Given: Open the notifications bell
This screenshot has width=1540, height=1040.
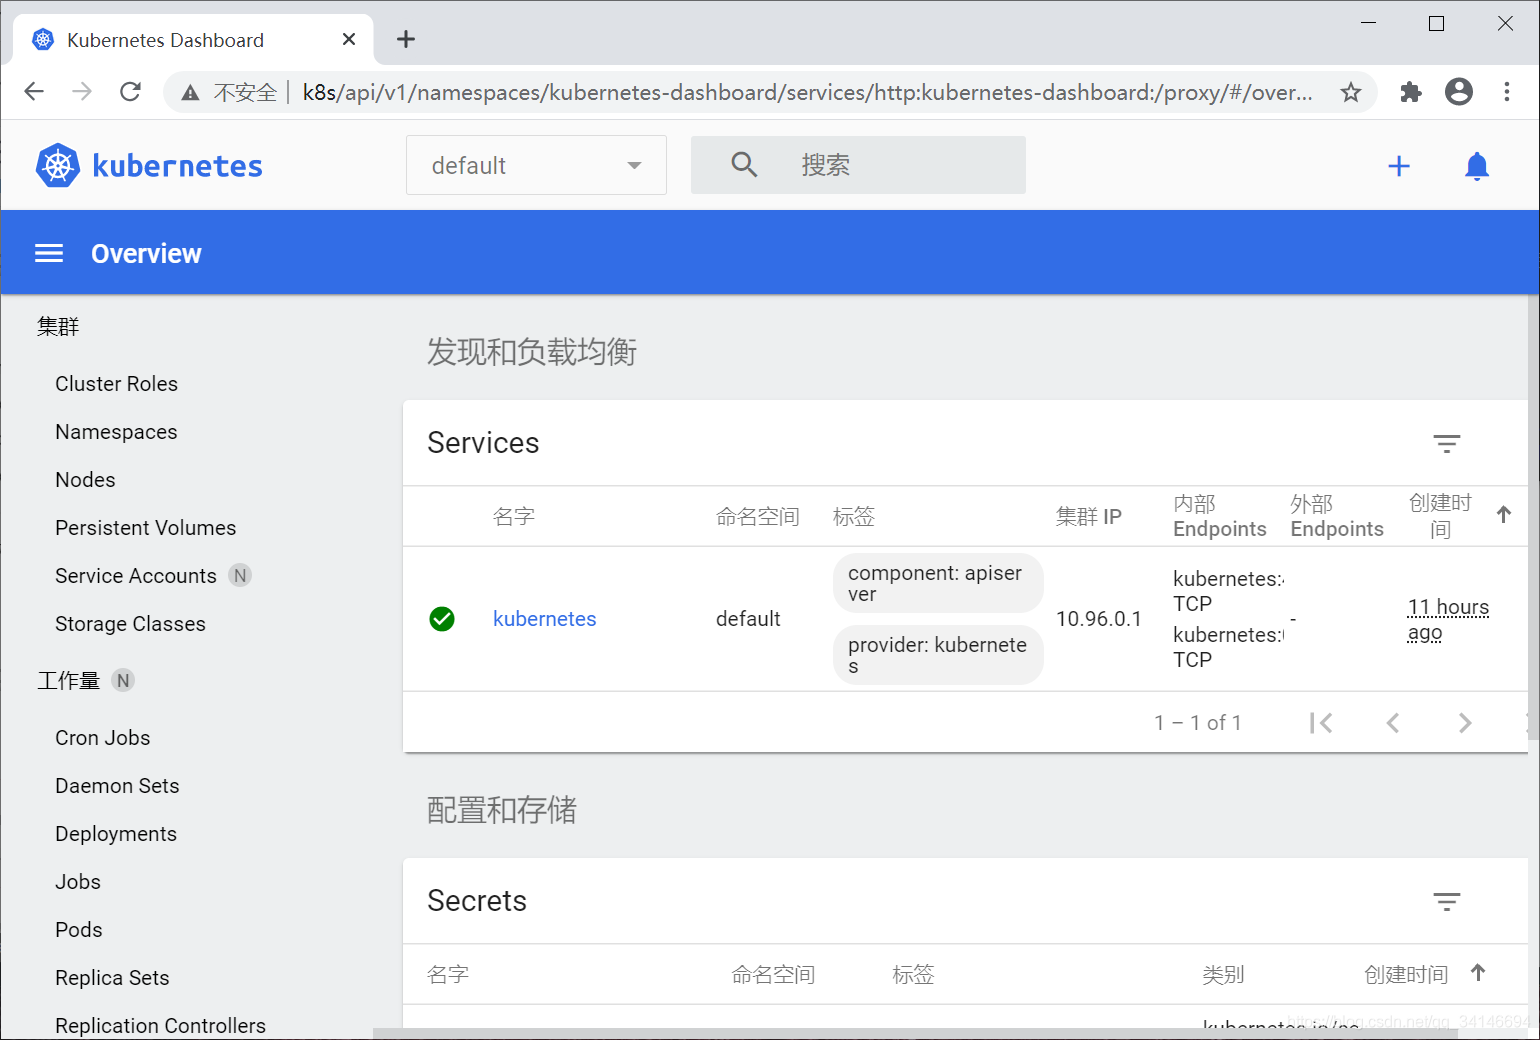Looking at the screenshot, I should click(x=1477, y=166).
